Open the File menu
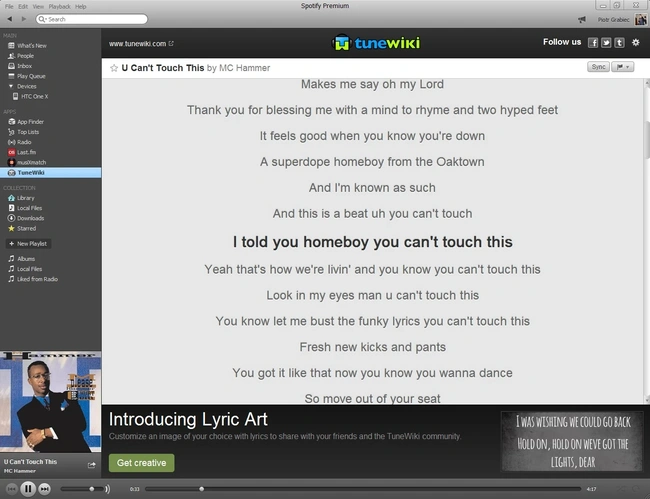The image size is (650, 499). pyautogui.click(x=9, y=7)
